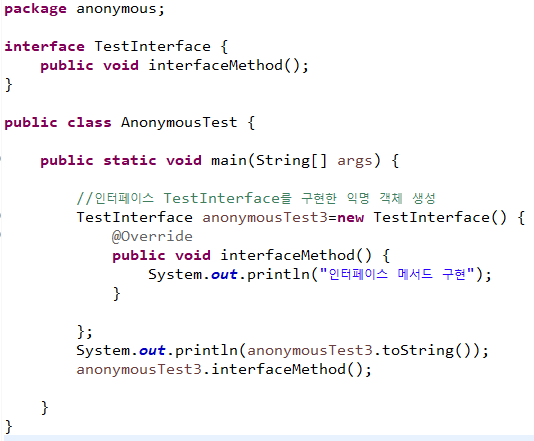This screenshot has width=534, height=441.
Task: Click 'anonymousTest3' inside the println argument
Action: 310,350
